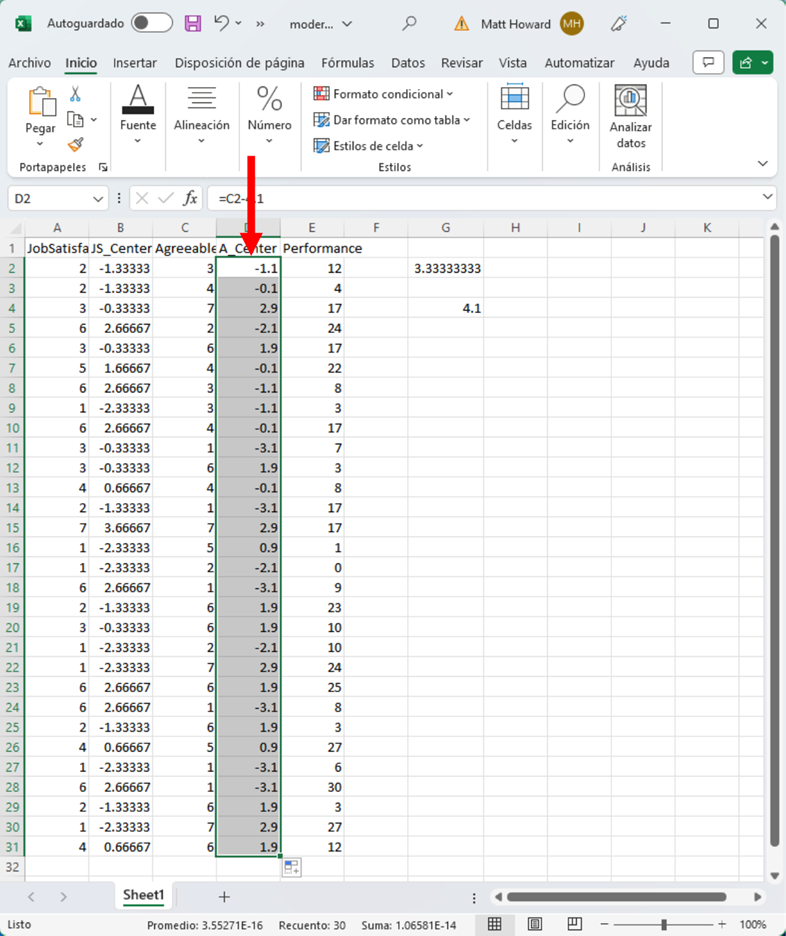Click the Cut scissors icon
Screen dimensions: 786x936
tap(75, 94)
